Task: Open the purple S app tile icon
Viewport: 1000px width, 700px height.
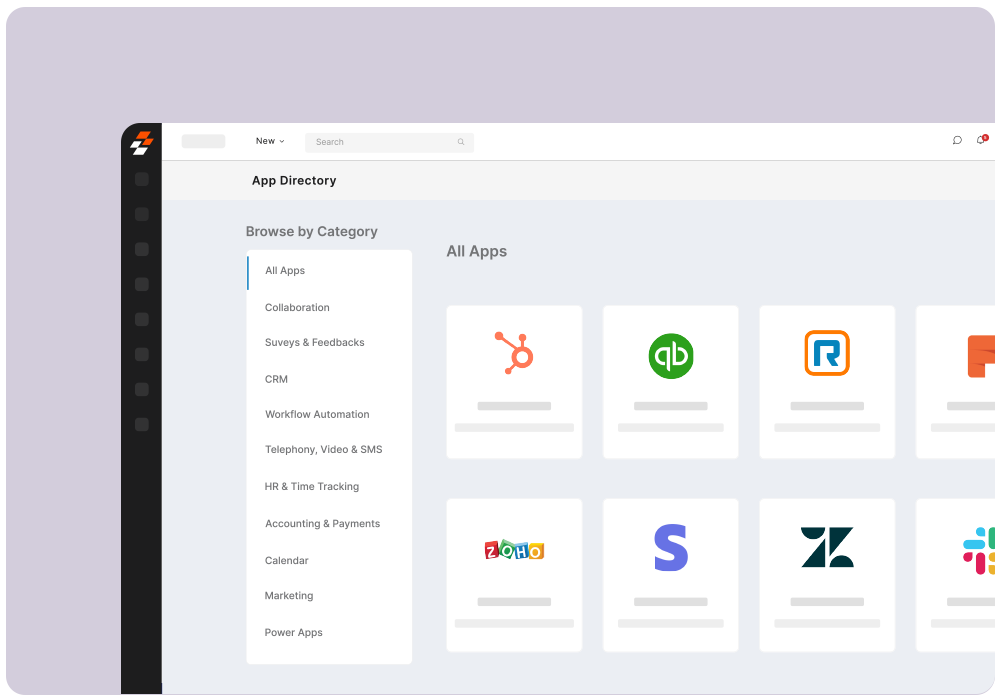Action: (670, 548)
